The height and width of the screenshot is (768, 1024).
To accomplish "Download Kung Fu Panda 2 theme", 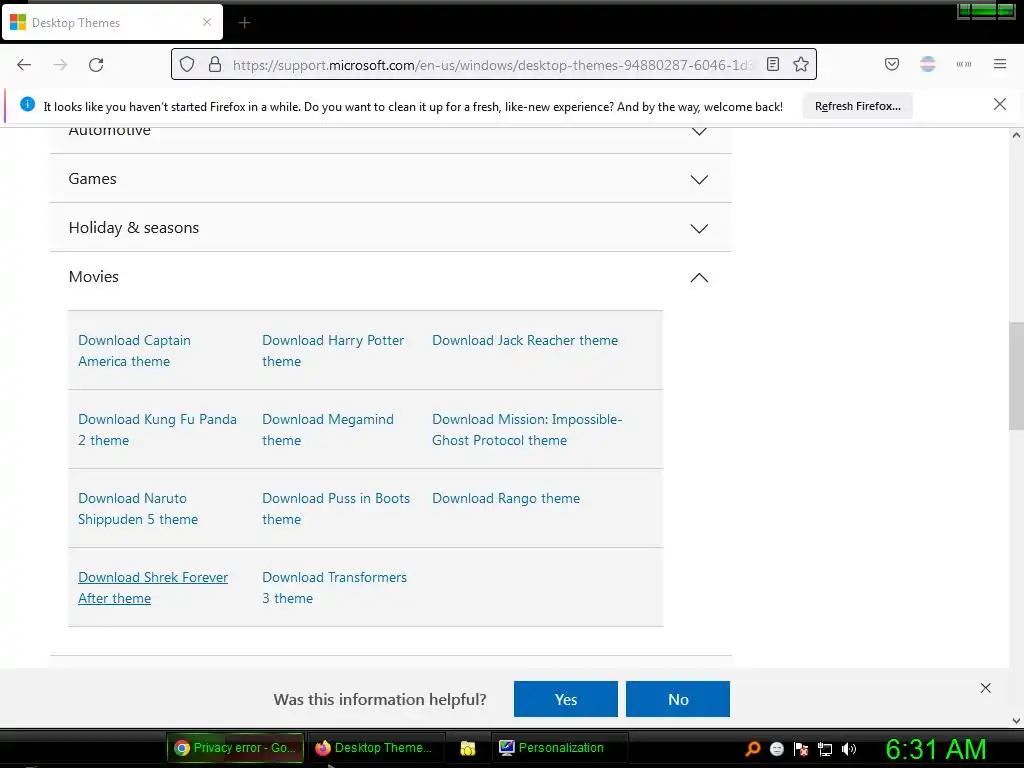I will [x=157, y=430].
